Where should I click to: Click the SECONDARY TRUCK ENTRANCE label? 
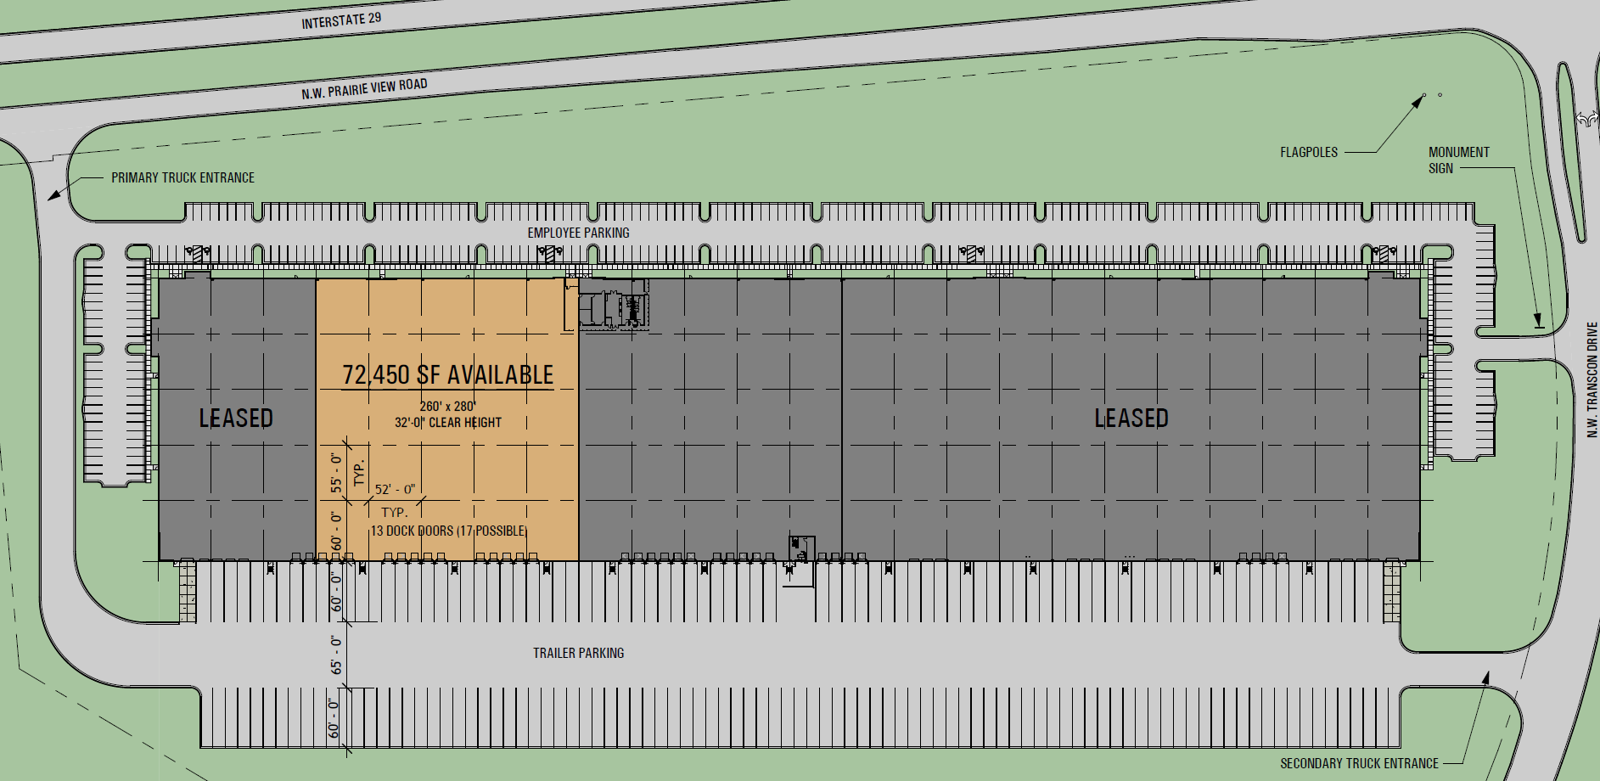(x=1359, y=763)
